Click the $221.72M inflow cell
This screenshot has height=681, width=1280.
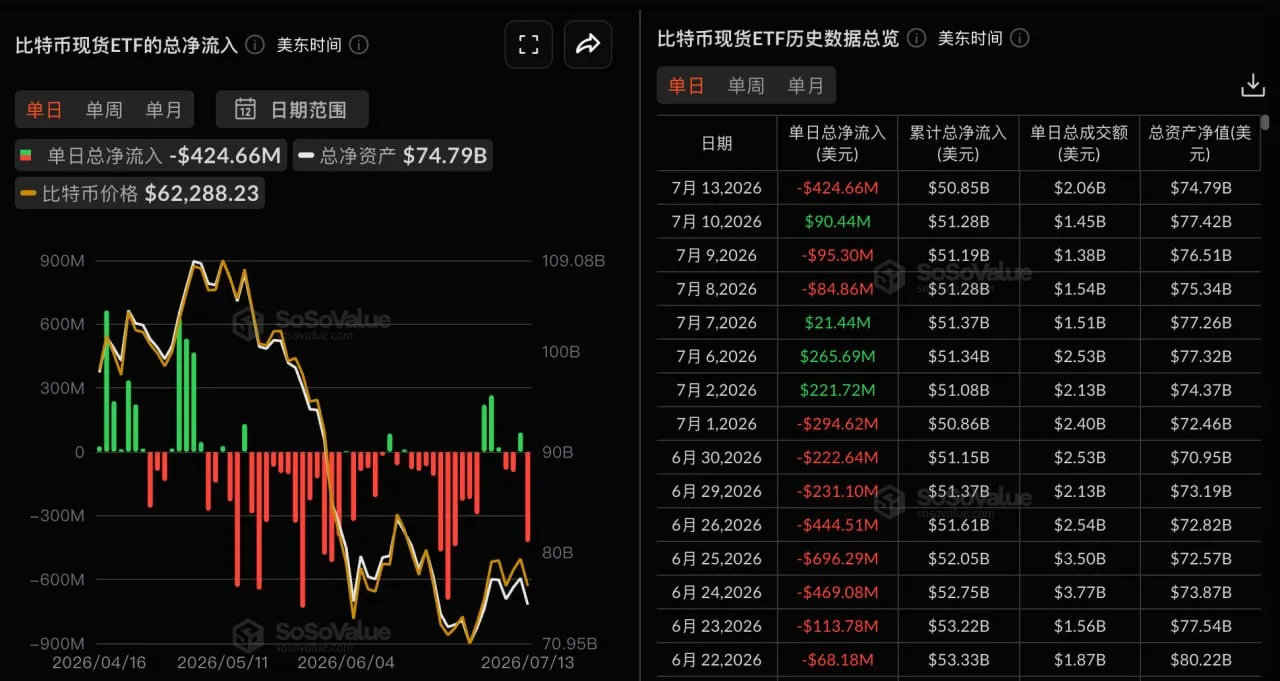point(837,390)
